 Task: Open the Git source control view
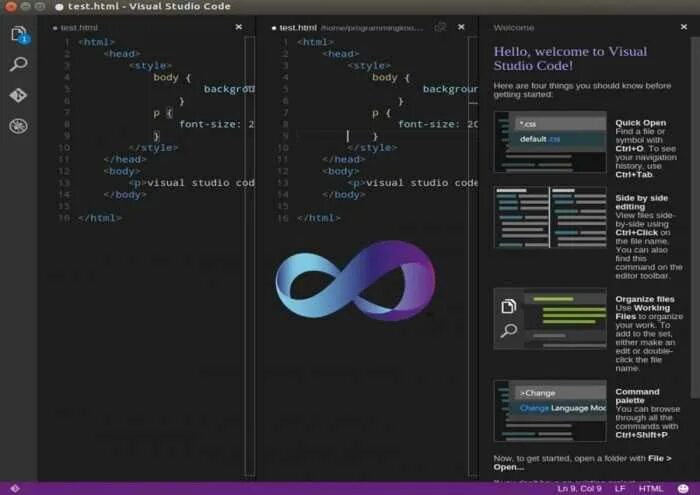[18, 95]
